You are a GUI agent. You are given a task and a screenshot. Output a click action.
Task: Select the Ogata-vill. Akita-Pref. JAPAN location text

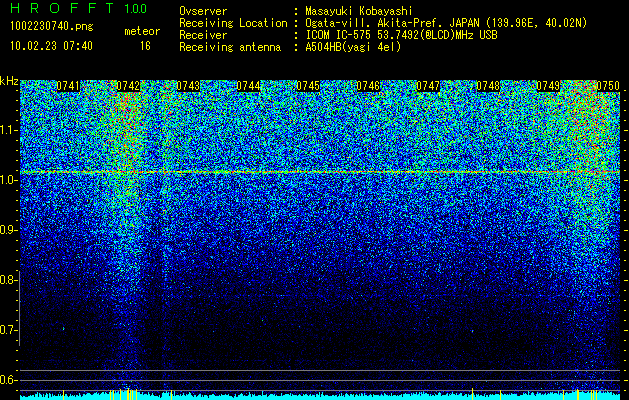coord(446,23)
